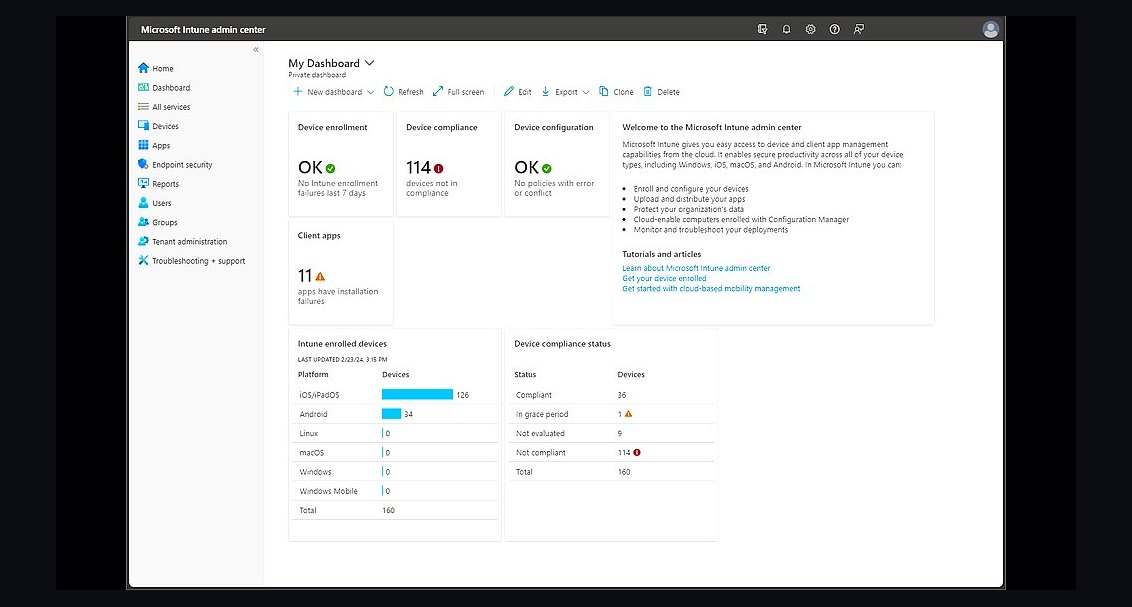Open Get started with cloud-based mobility management
This screenshot has height=607, width=1132.
[x=711, y=288]
